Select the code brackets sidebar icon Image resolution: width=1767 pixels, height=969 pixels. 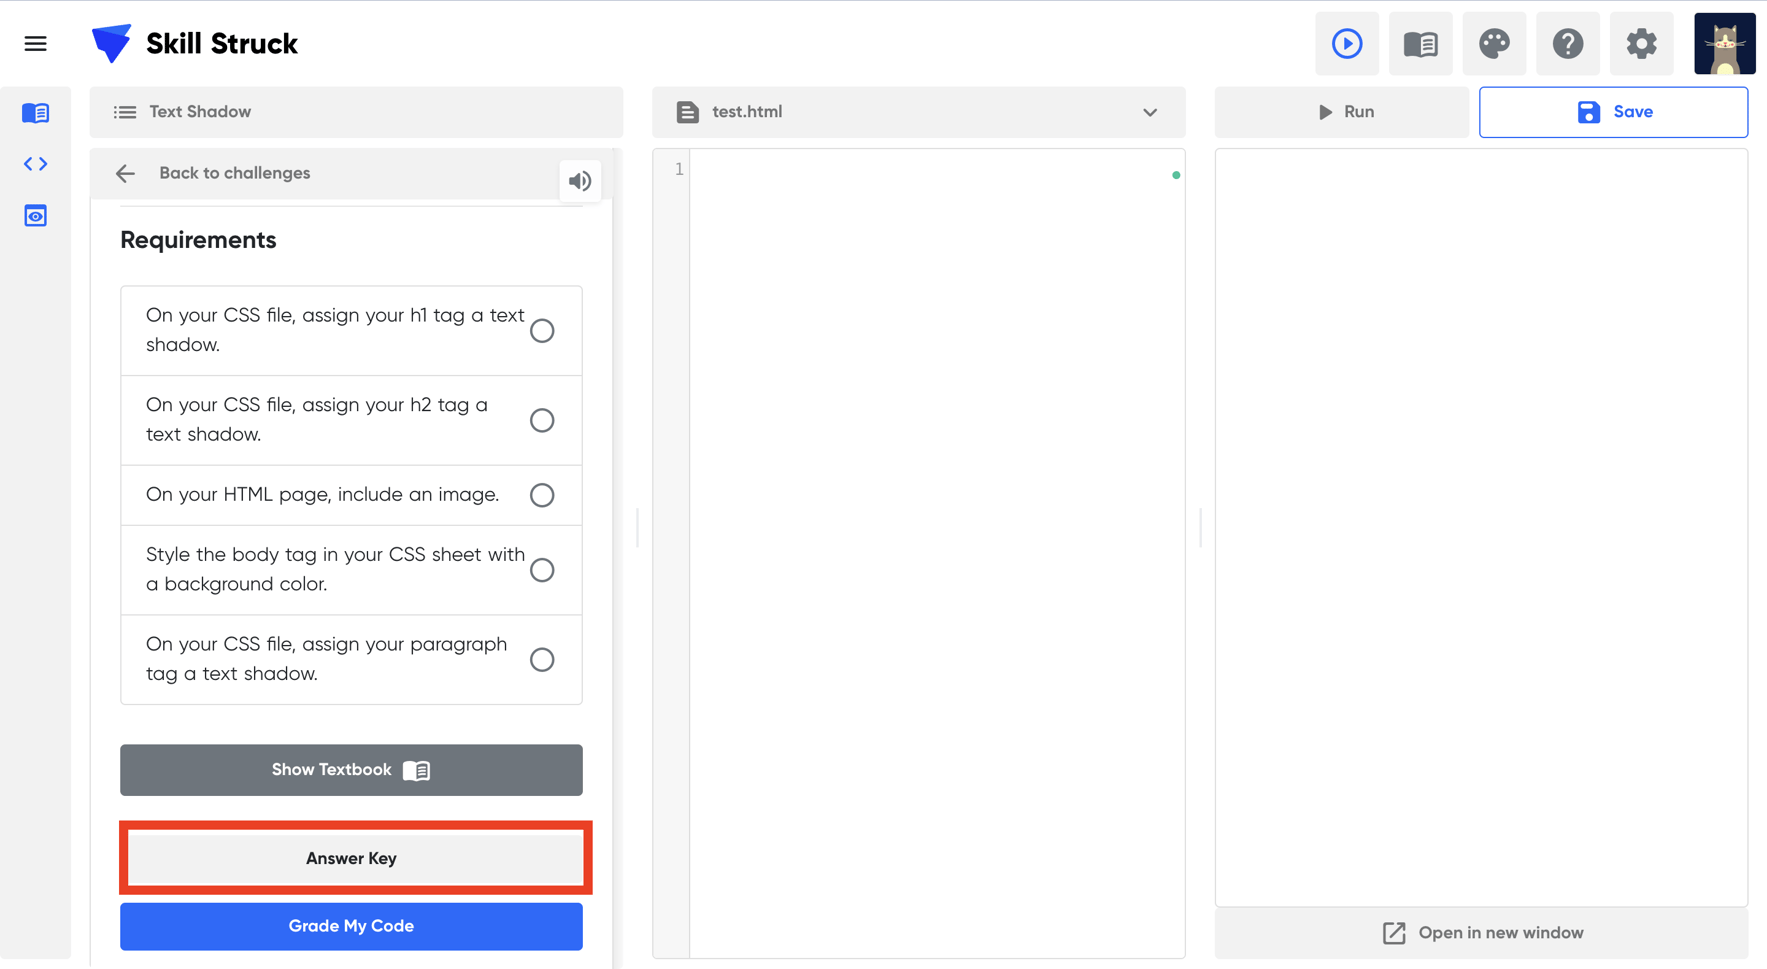click(35, 164)
